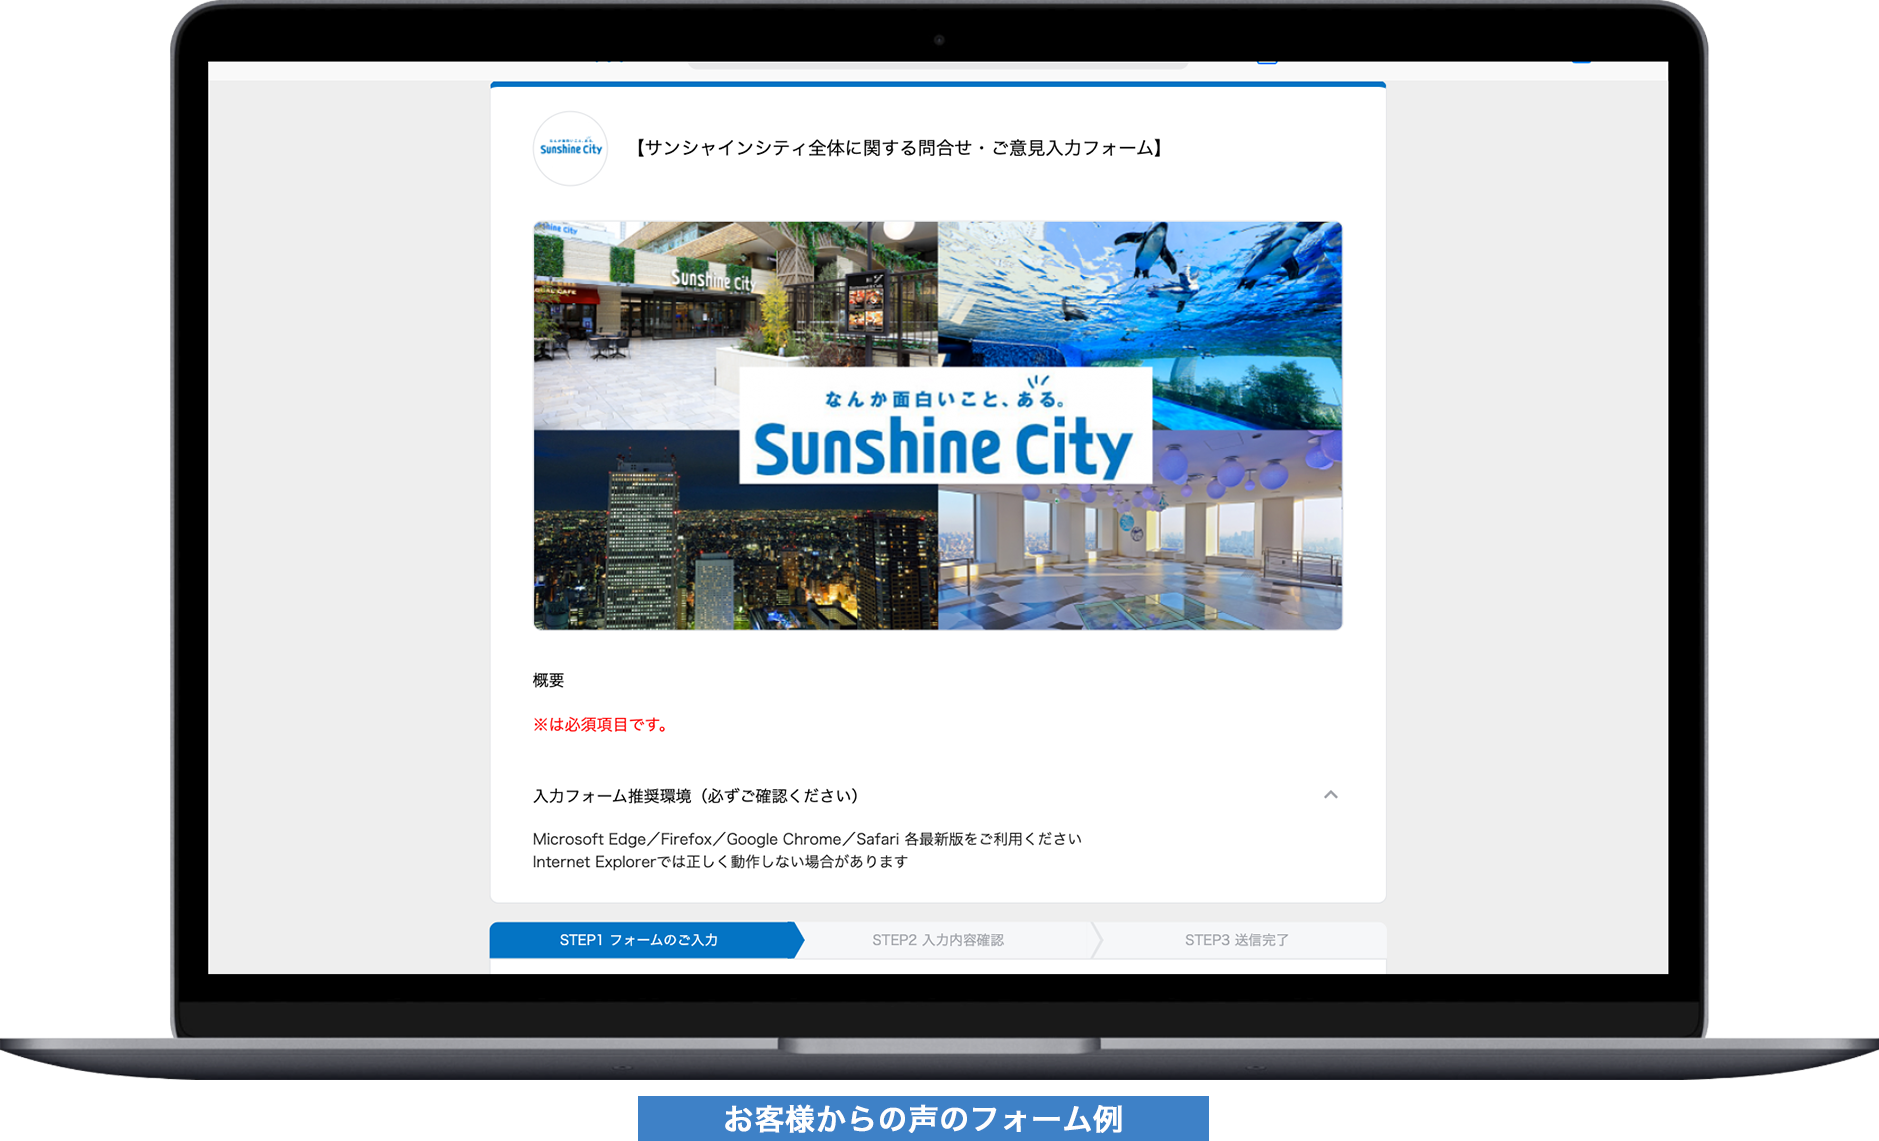The height and width of the screenshot is (1141, 1879).
Task: Click the お客様からの声のフォーム例 caption
Action: pyautogui.click(x=923, y=1118)
